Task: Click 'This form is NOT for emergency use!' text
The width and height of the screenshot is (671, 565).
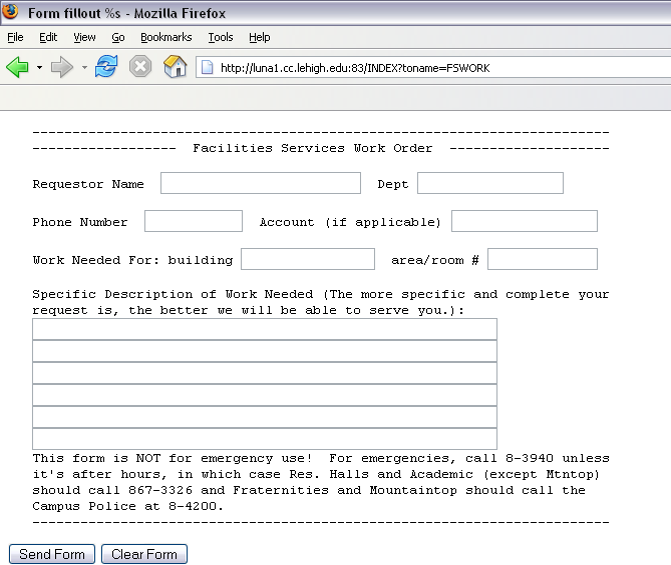Action: [172, 458]
